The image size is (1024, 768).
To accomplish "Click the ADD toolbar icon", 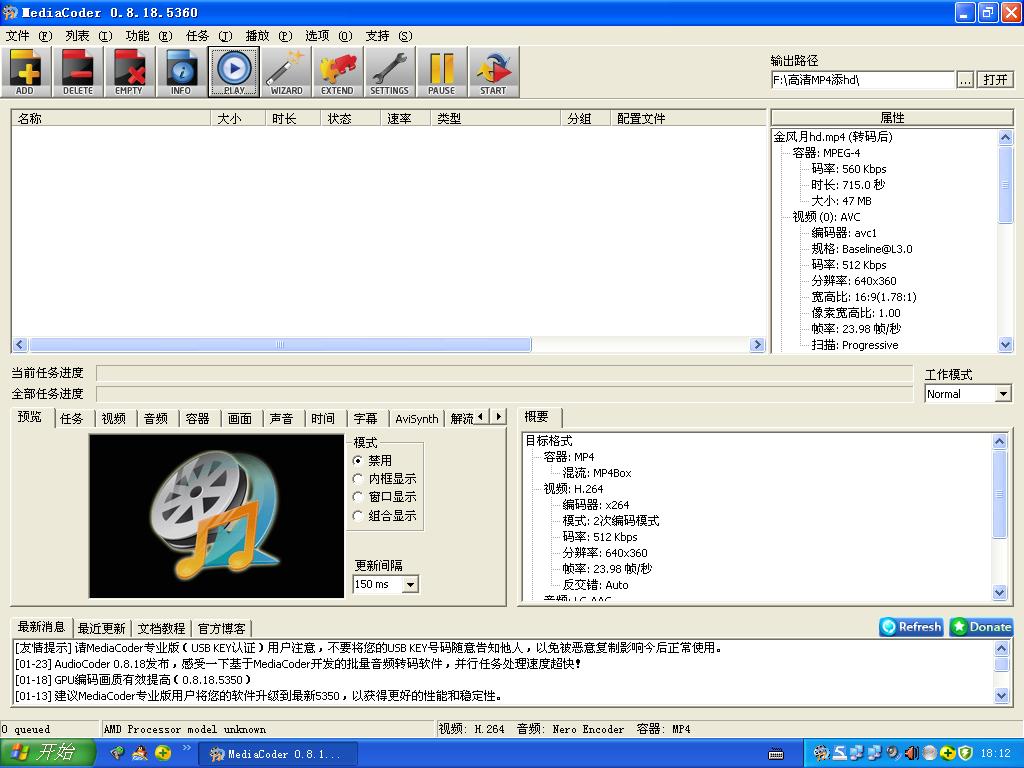I will pos(25,72).
